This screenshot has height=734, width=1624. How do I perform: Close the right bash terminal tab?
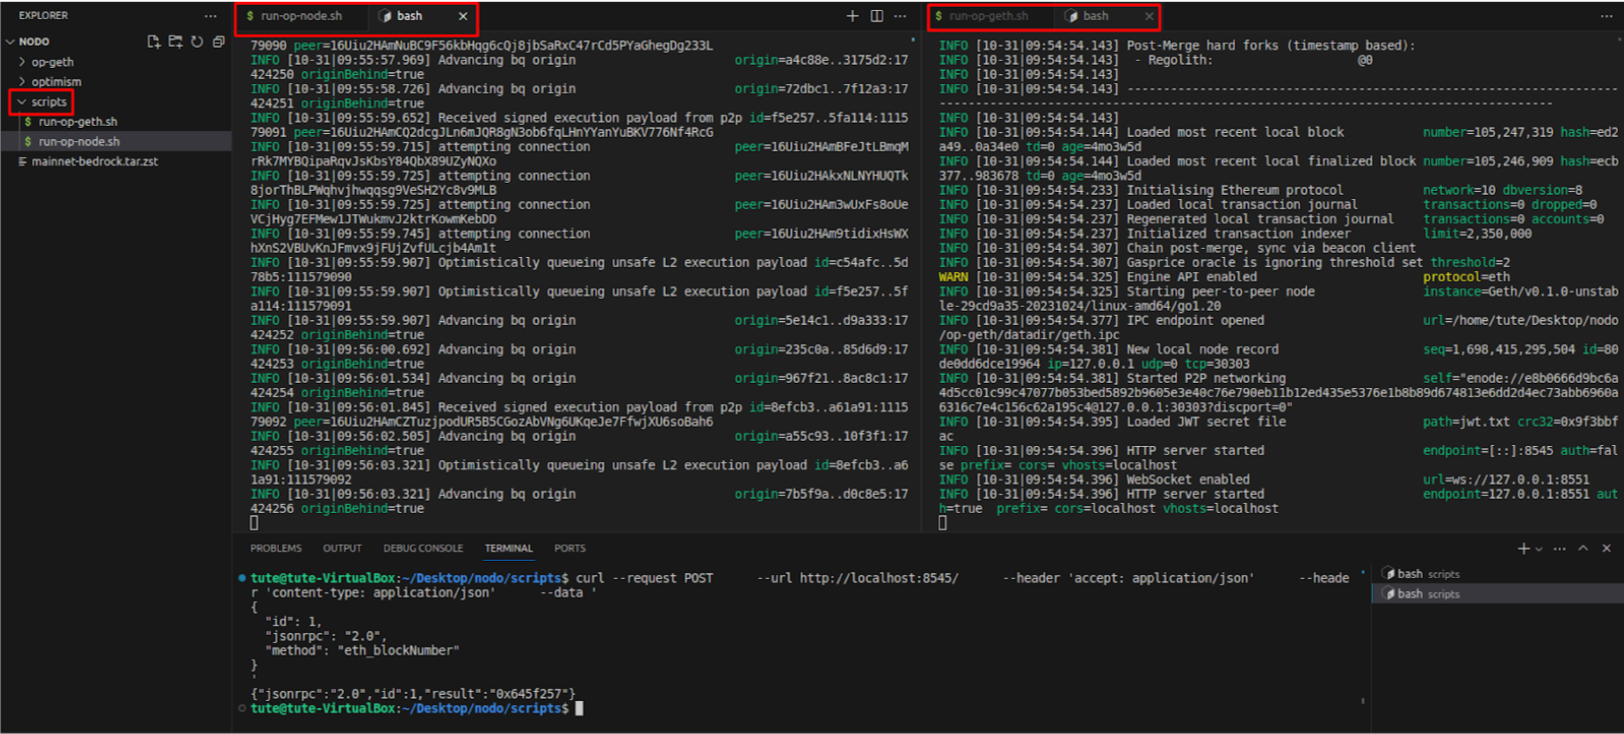pos(1149,16)
